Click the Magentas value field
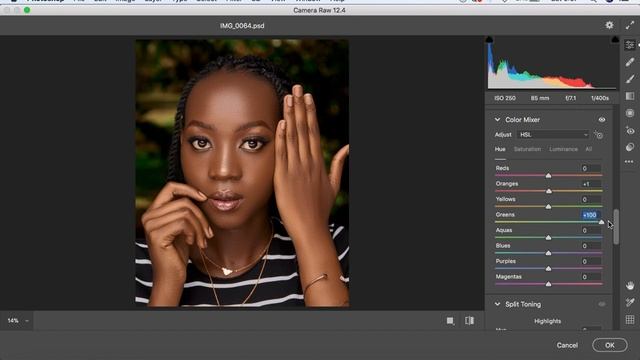The image size is (640, 360). [x=591, y=277]
